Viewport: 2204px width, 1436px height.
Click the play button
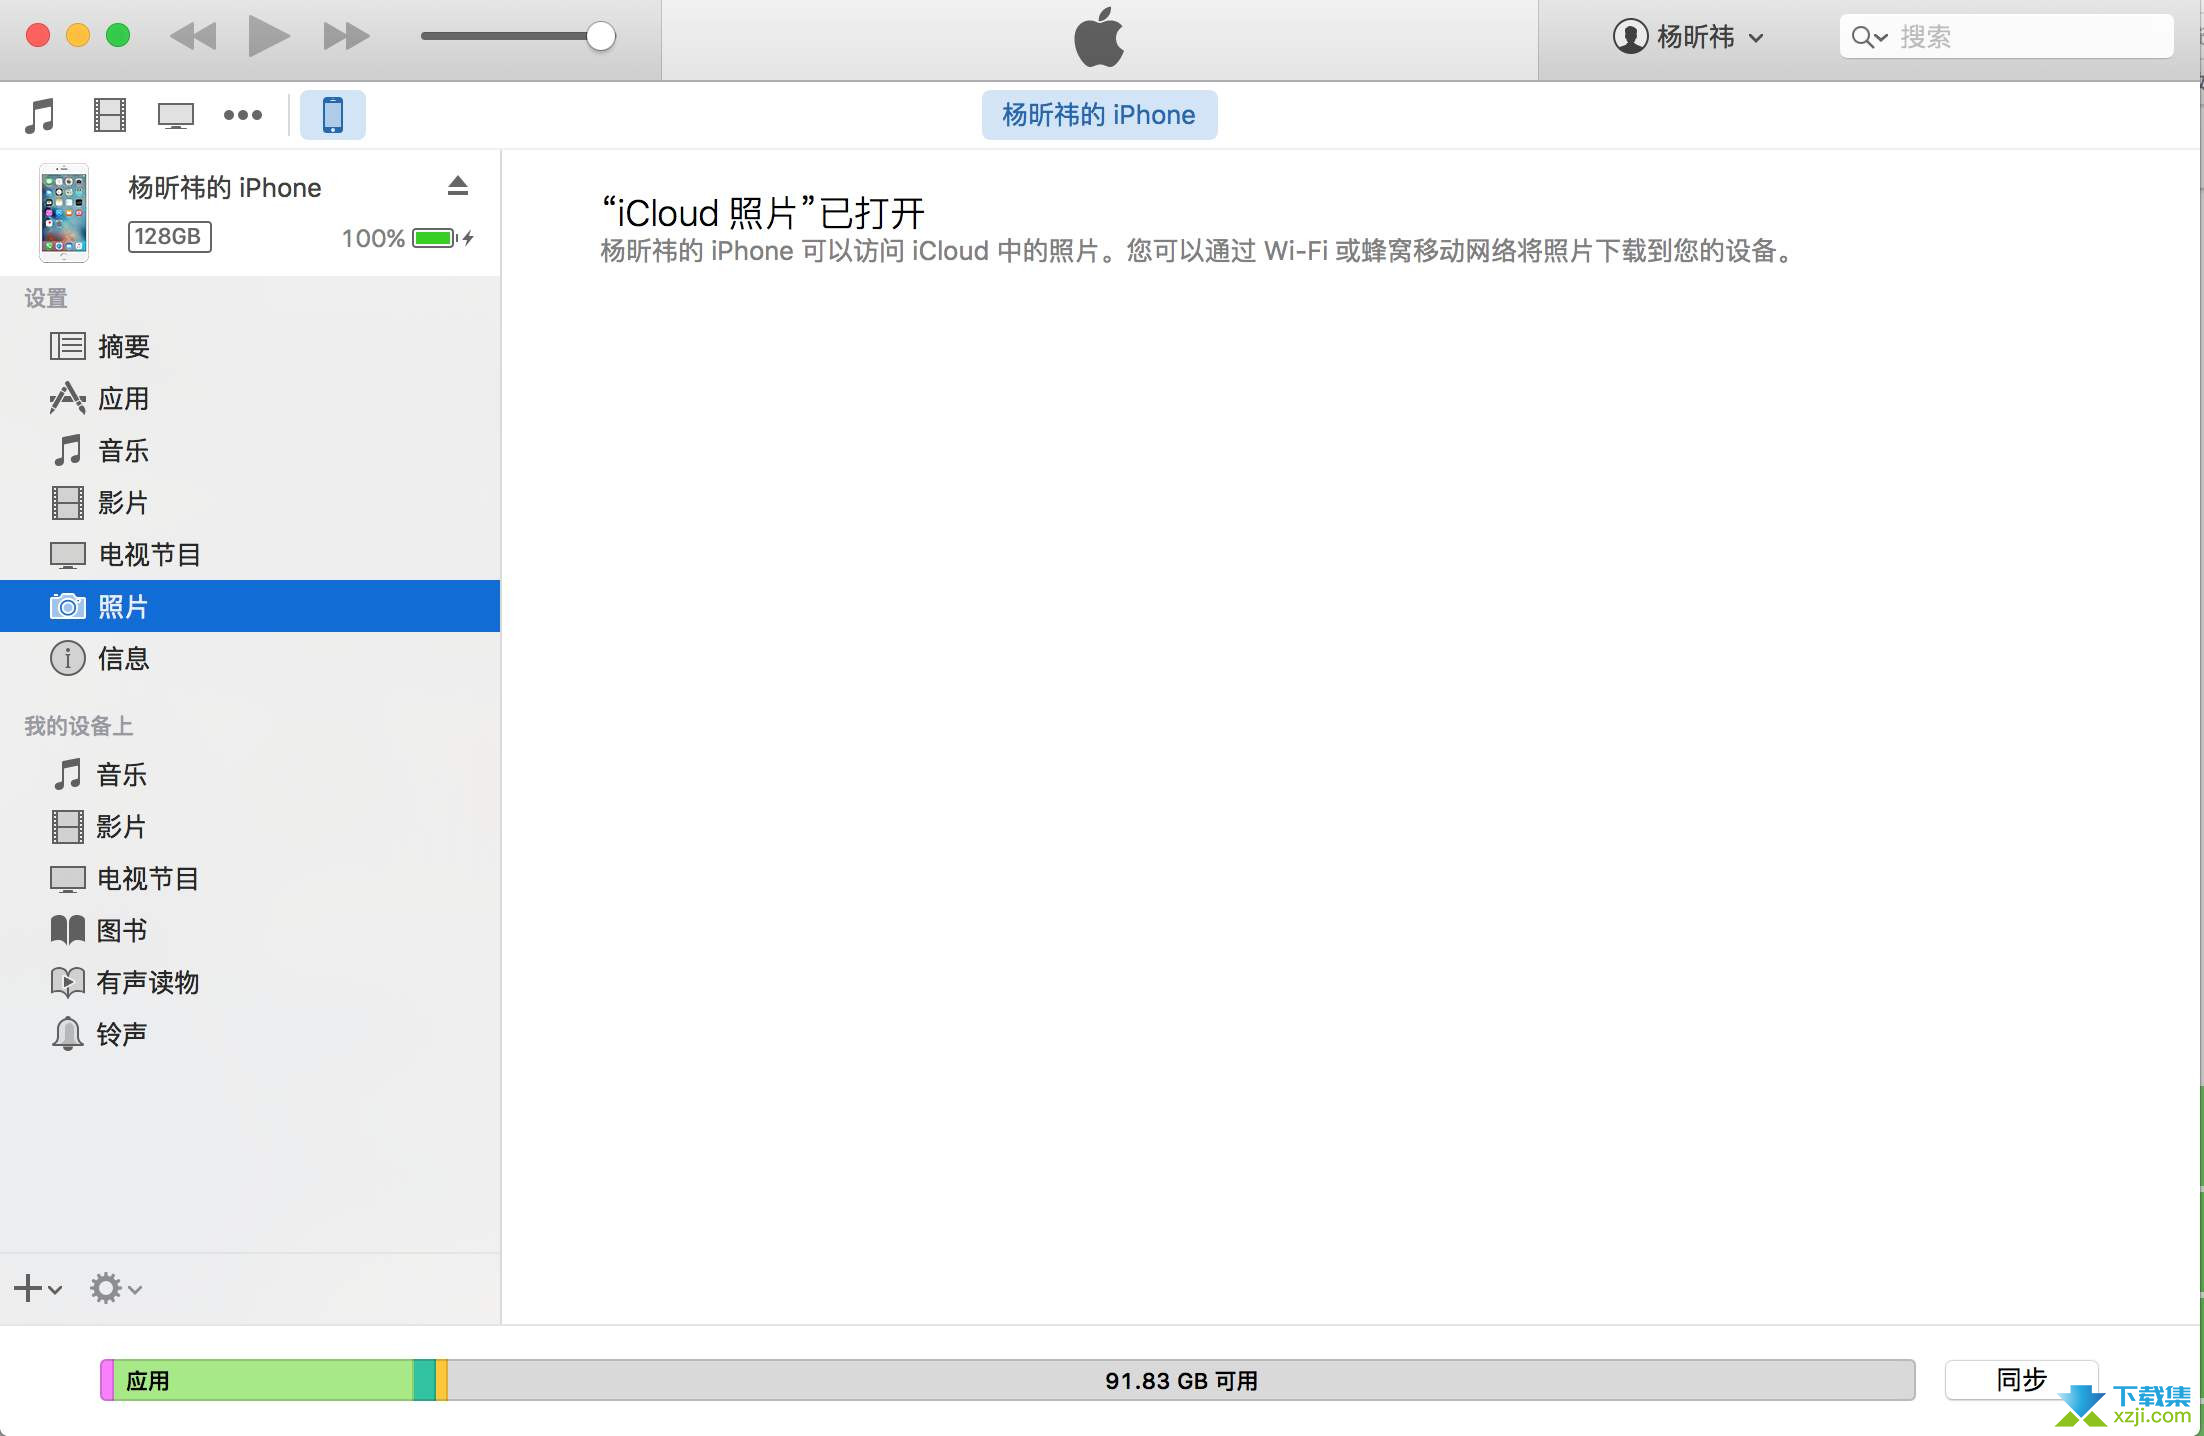268,37
